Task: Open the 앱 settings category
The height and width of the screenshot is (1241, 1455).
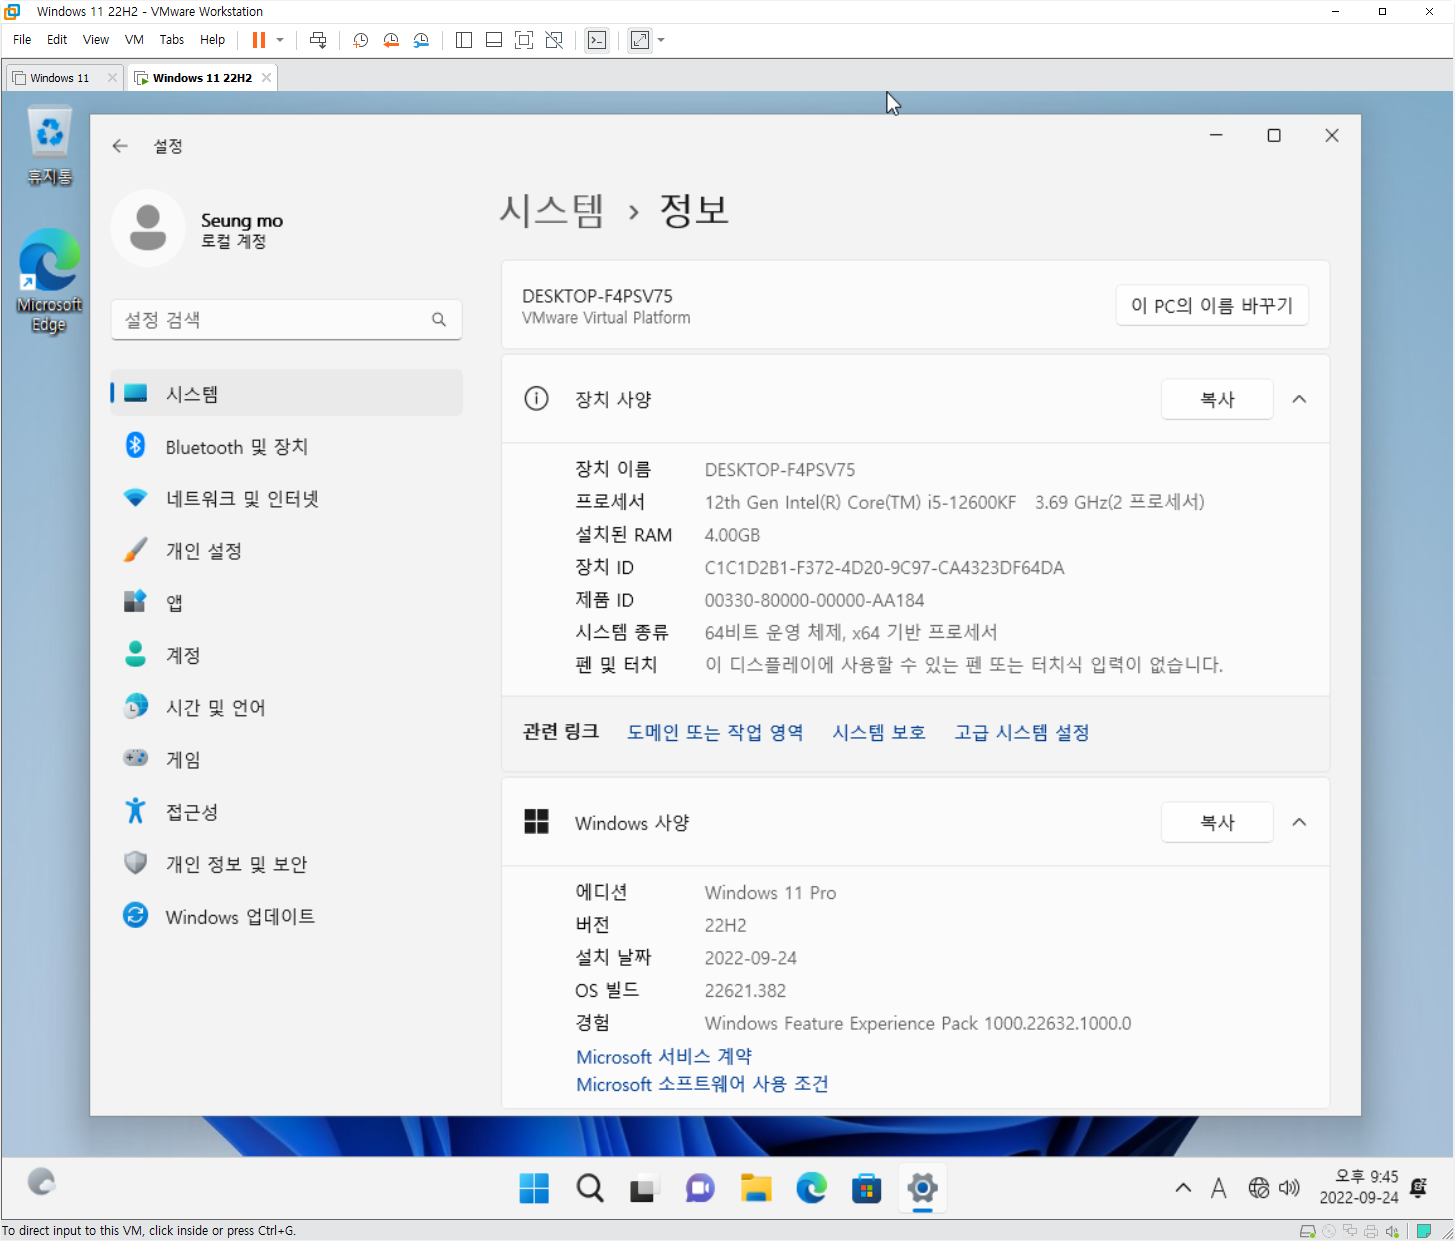Action: (x=286, y=602)
